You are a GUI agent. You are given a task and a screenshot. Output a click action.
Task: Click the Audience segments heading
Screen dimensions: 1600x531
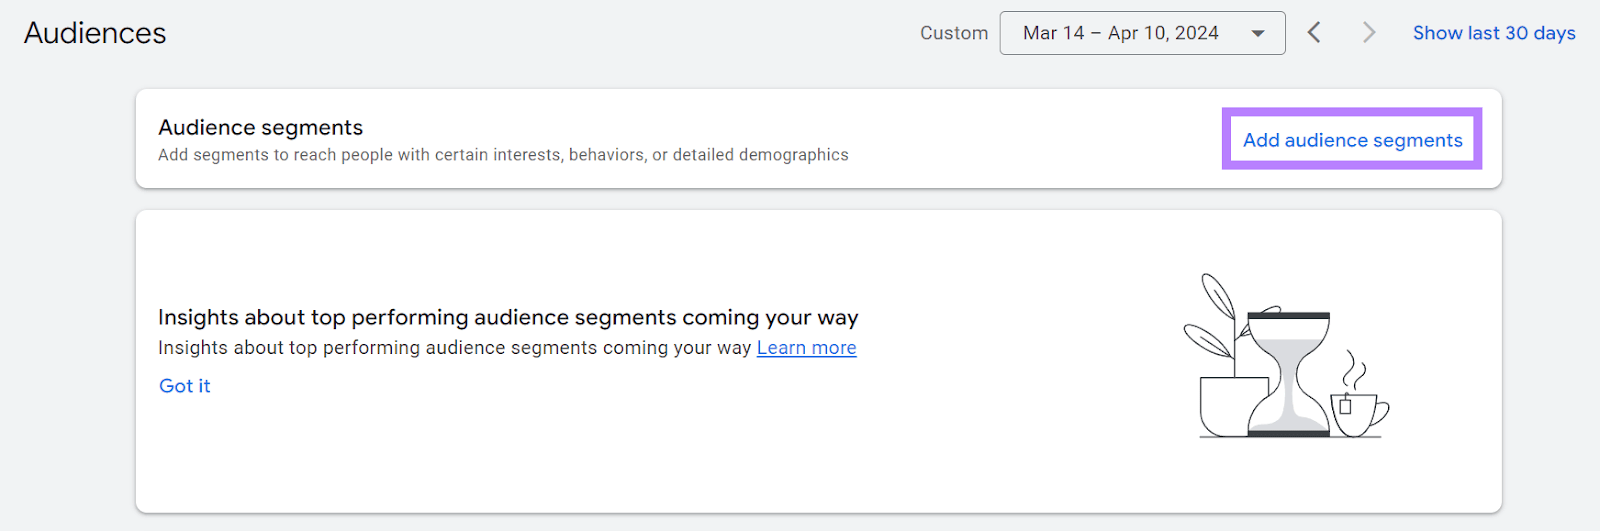(260, 127)
